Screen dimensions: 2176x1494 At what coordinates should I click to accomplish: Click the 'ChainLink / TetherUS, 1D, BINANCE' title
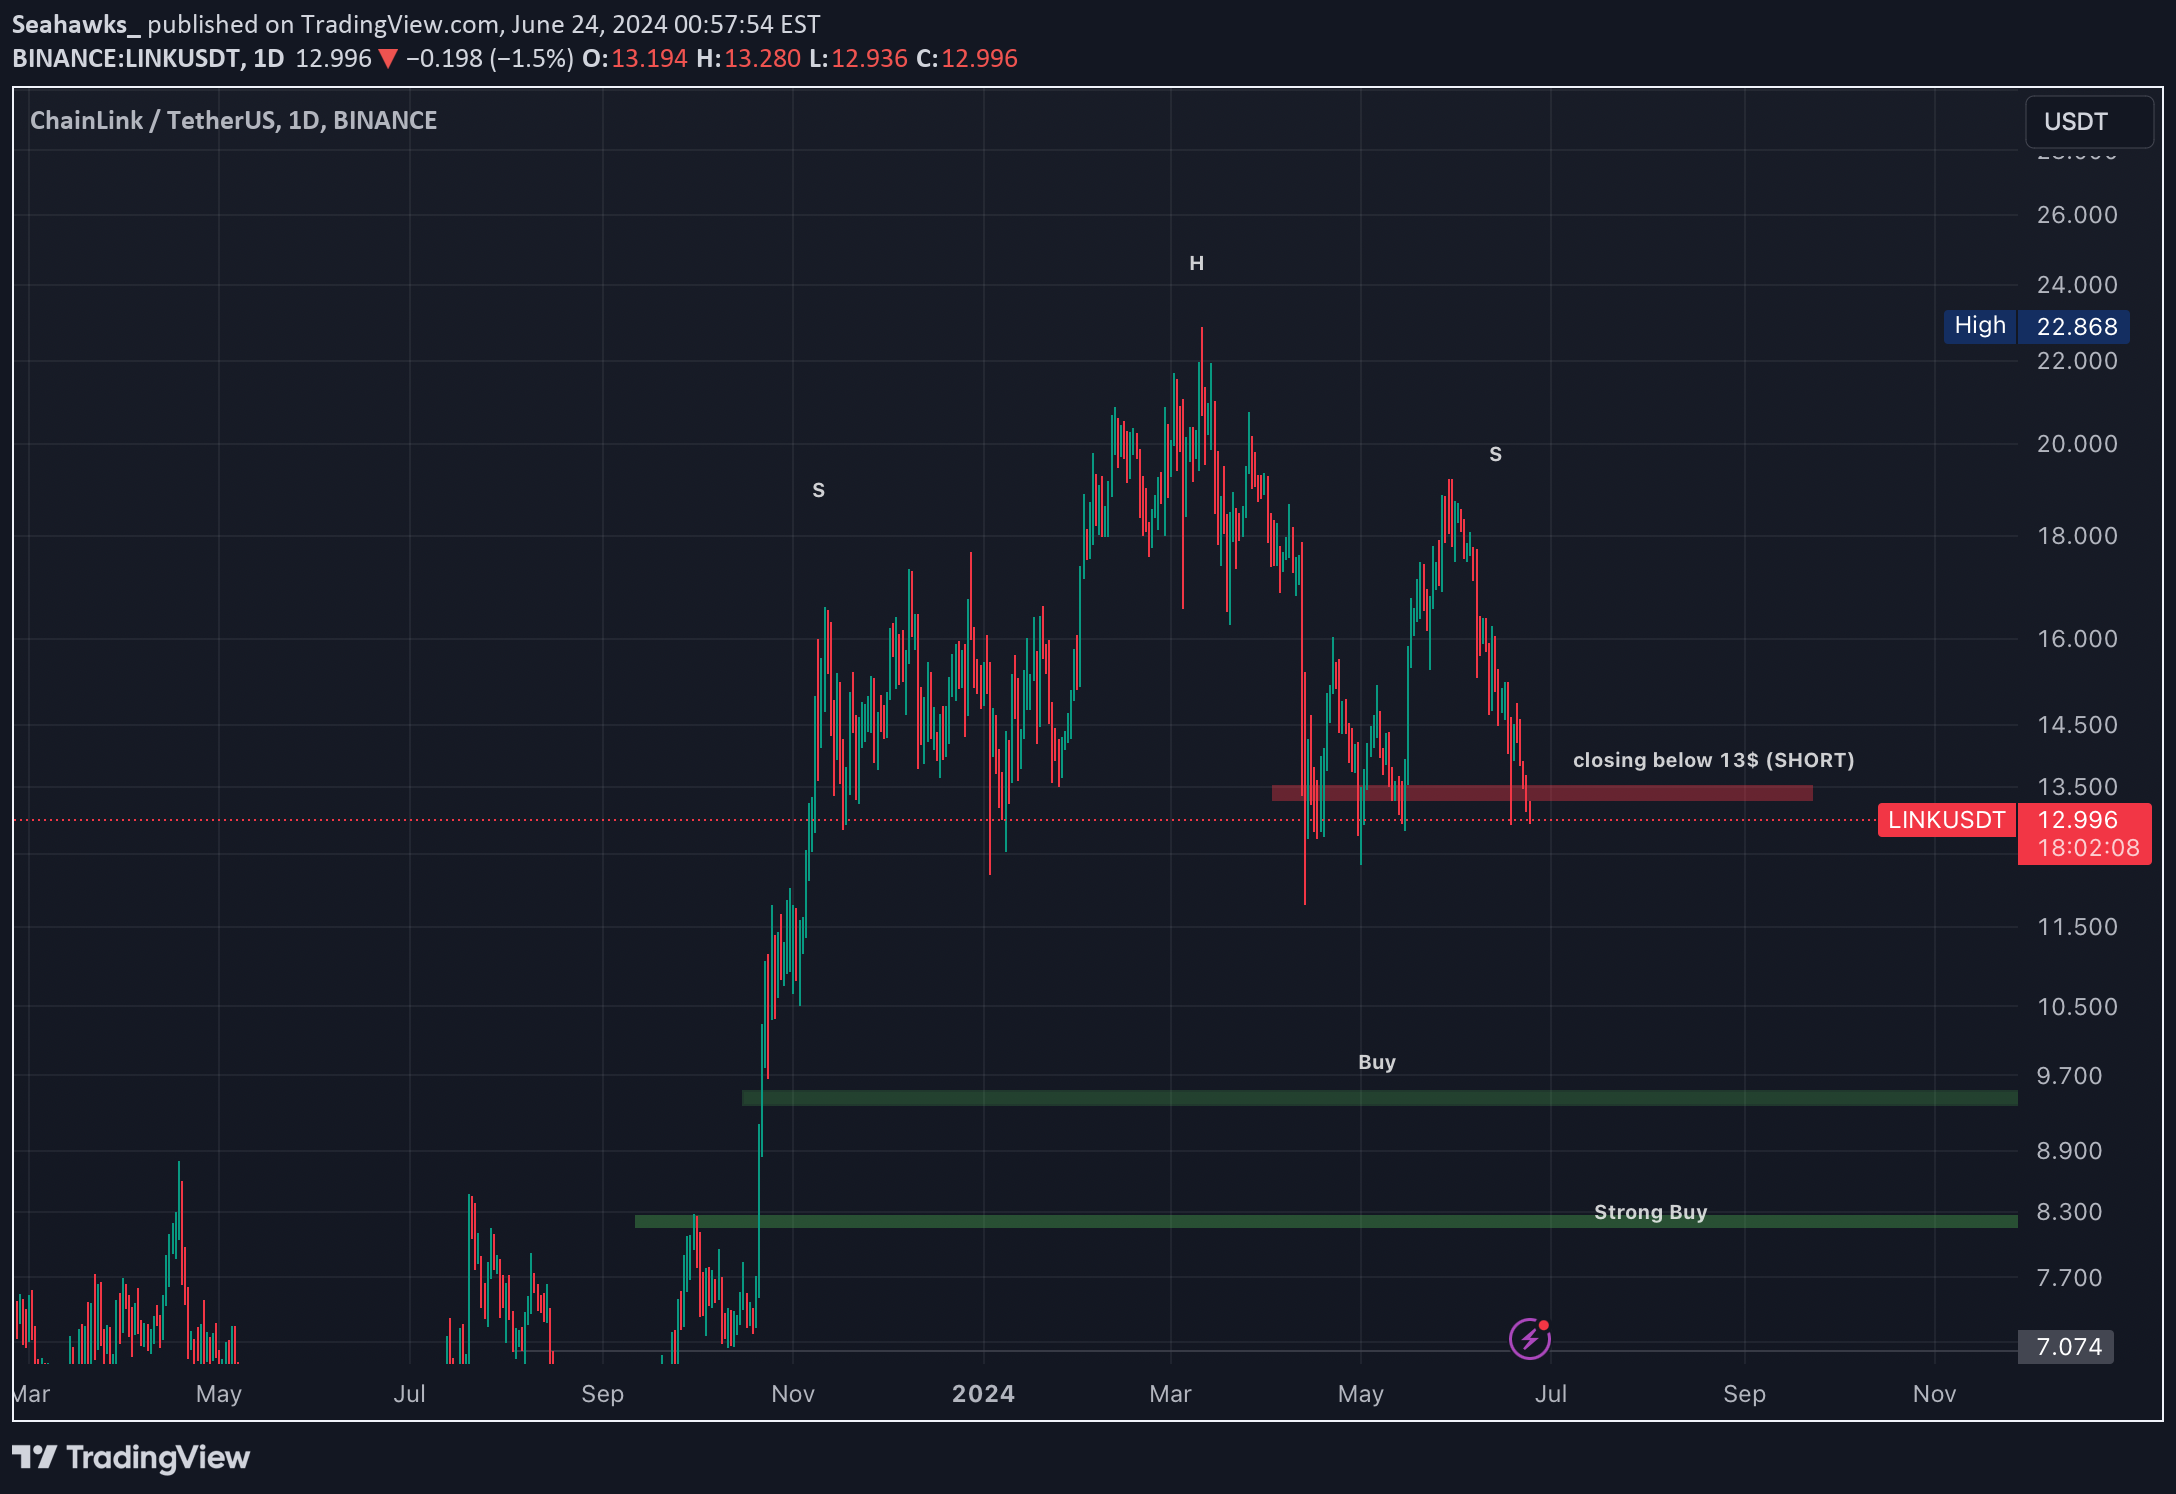pos(233,121)
